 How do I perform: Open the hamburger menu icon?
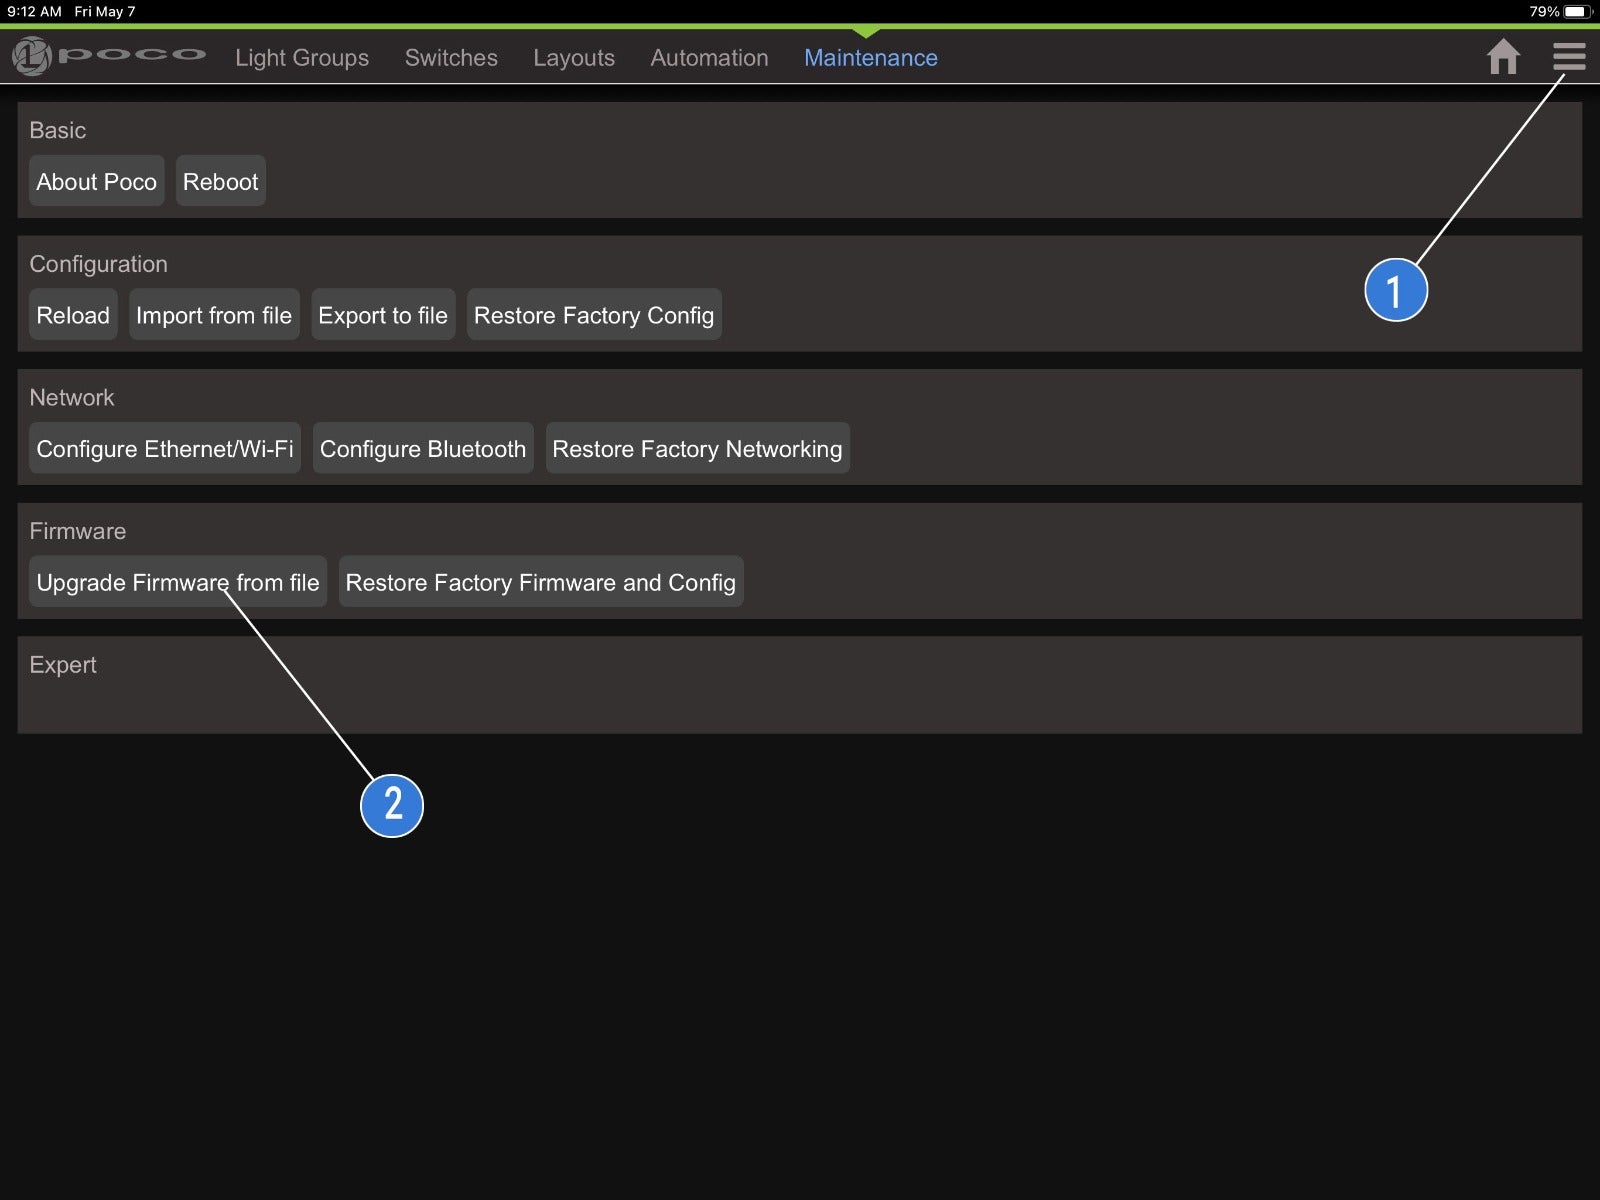click(x=1569, y=57)
